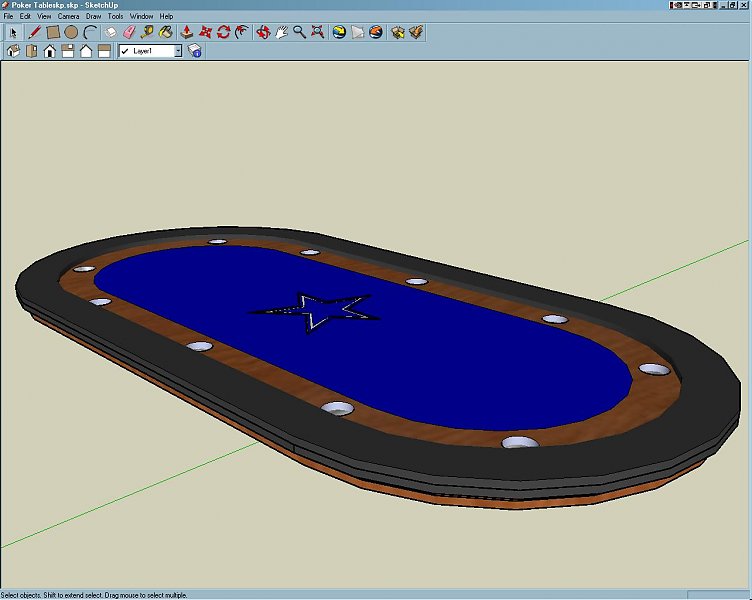This screenshot has height=600, width=752.
Task: Click the status bar hint 'Select objects. Shift to extend select.'
Action: click(51, 595)
